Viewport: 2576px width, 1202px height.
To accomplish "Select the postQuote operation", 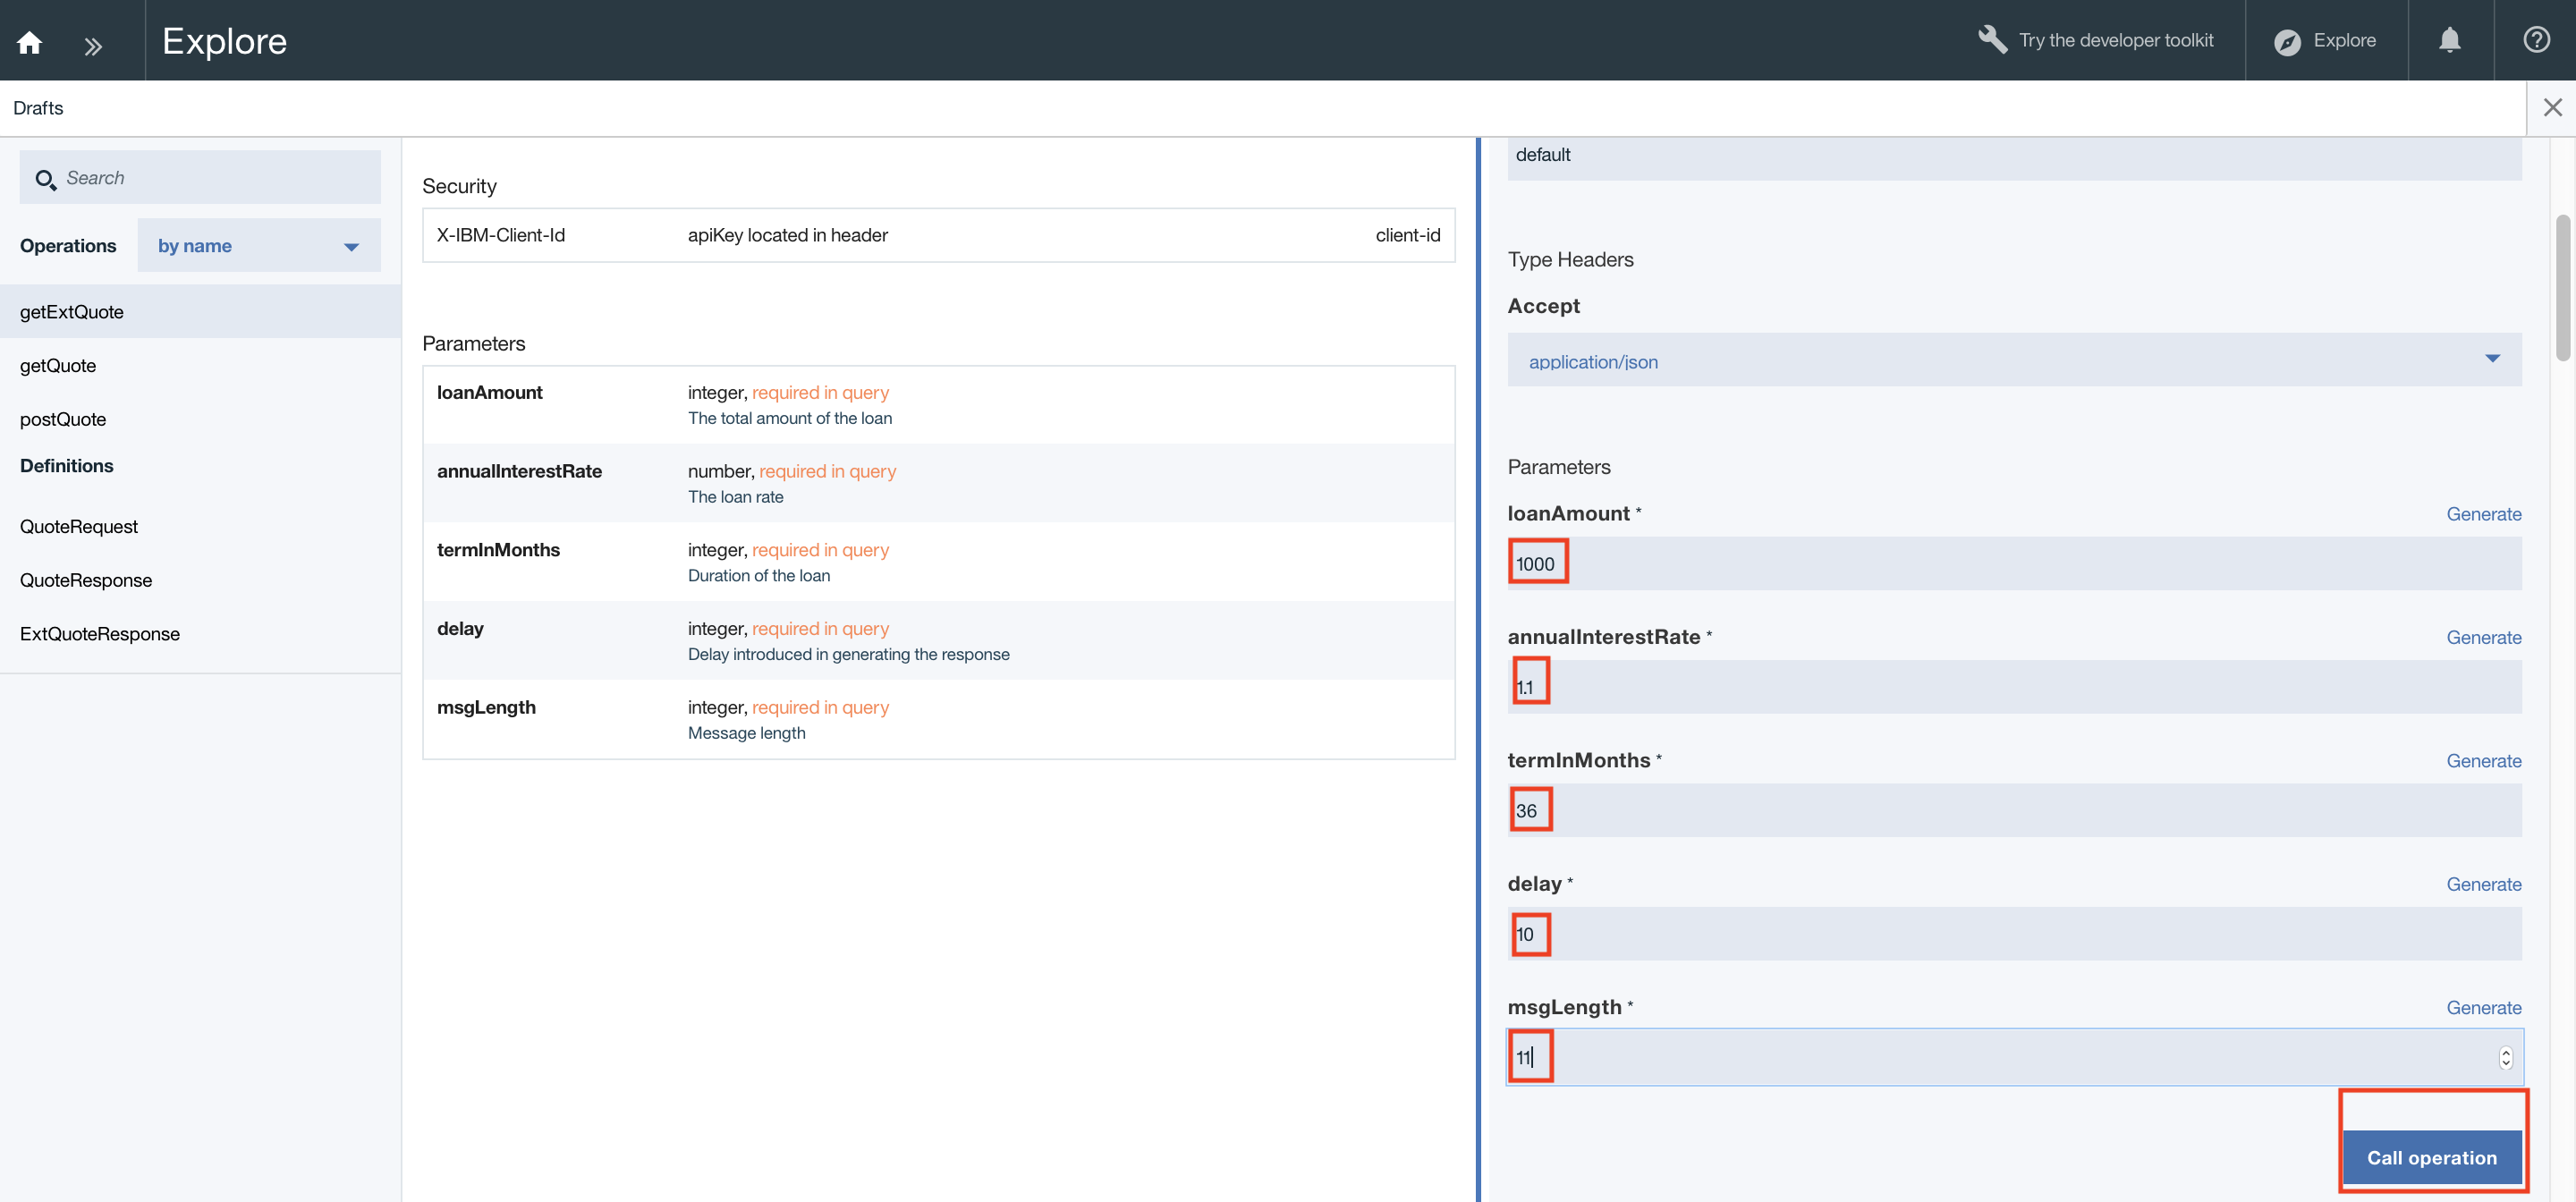I will click(200, 419).
